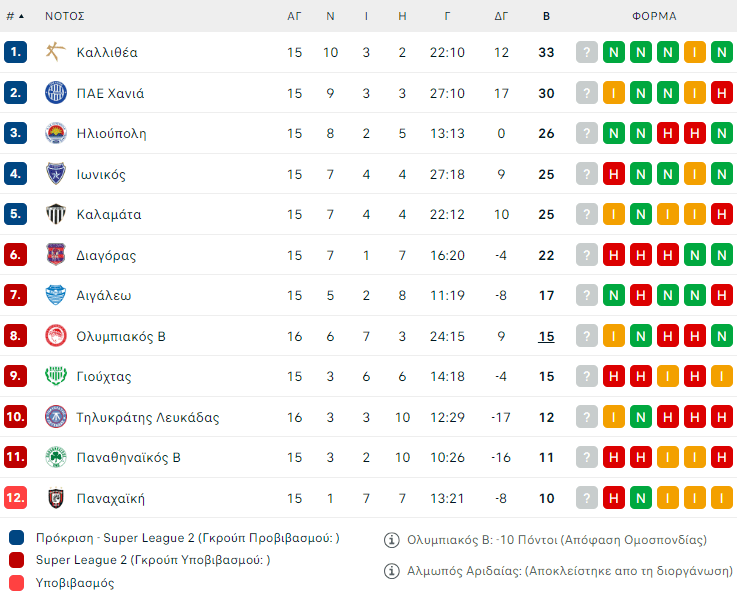Sort standings by the Β points column

point(546,16)
